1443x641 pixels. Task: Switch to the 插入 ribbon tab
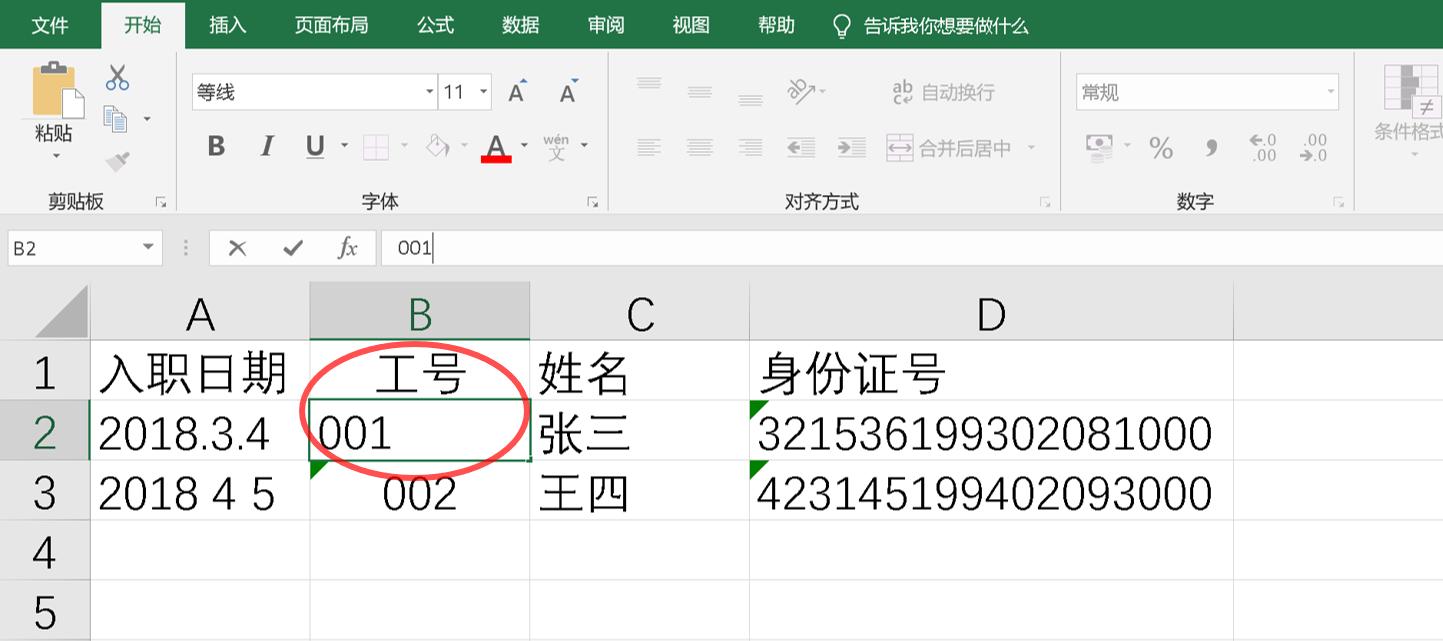(227, 25)
